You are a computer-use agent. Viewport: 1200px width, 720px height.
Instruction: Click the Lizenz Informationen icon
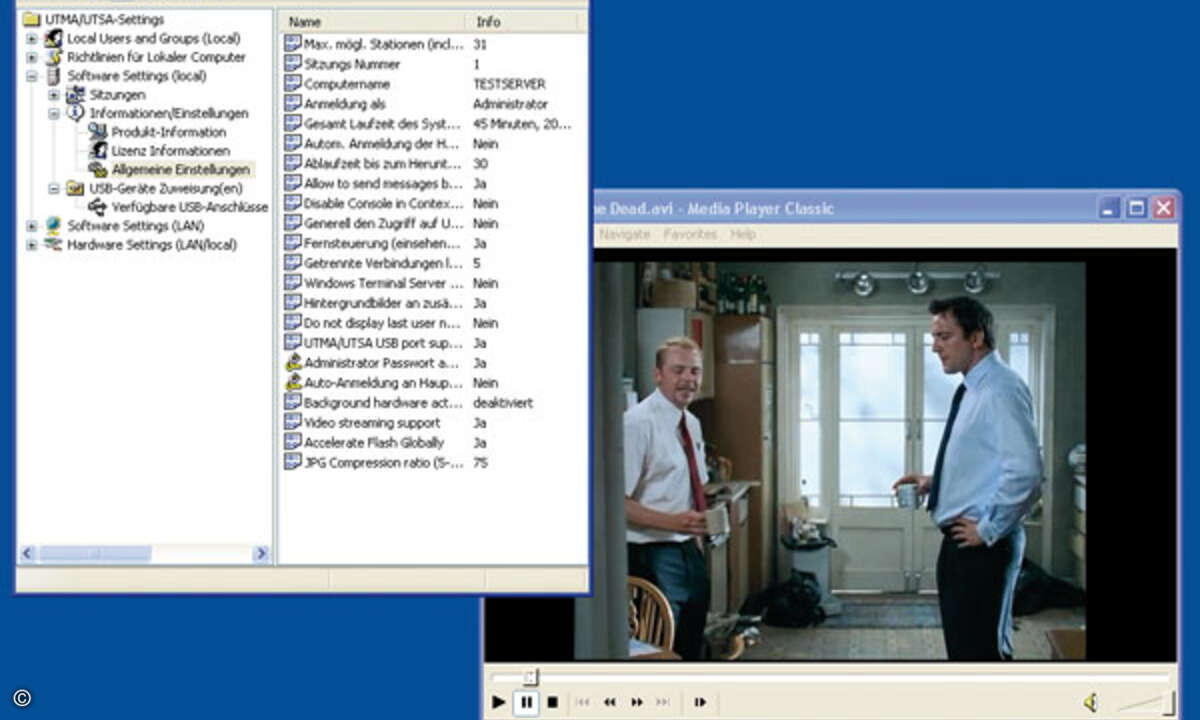click(x=97, y=150)
